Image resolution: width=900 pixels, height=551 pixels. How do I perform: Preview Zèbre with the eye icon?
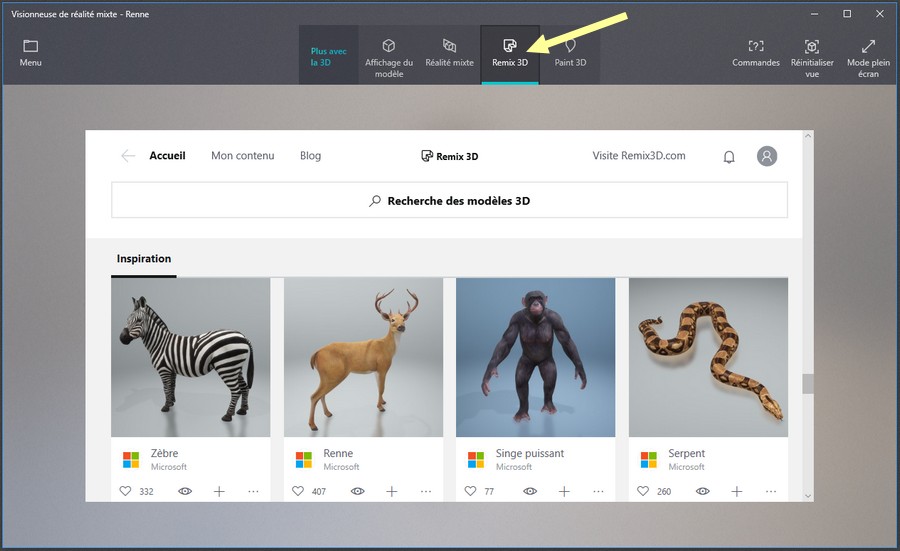tap(185, 491)
